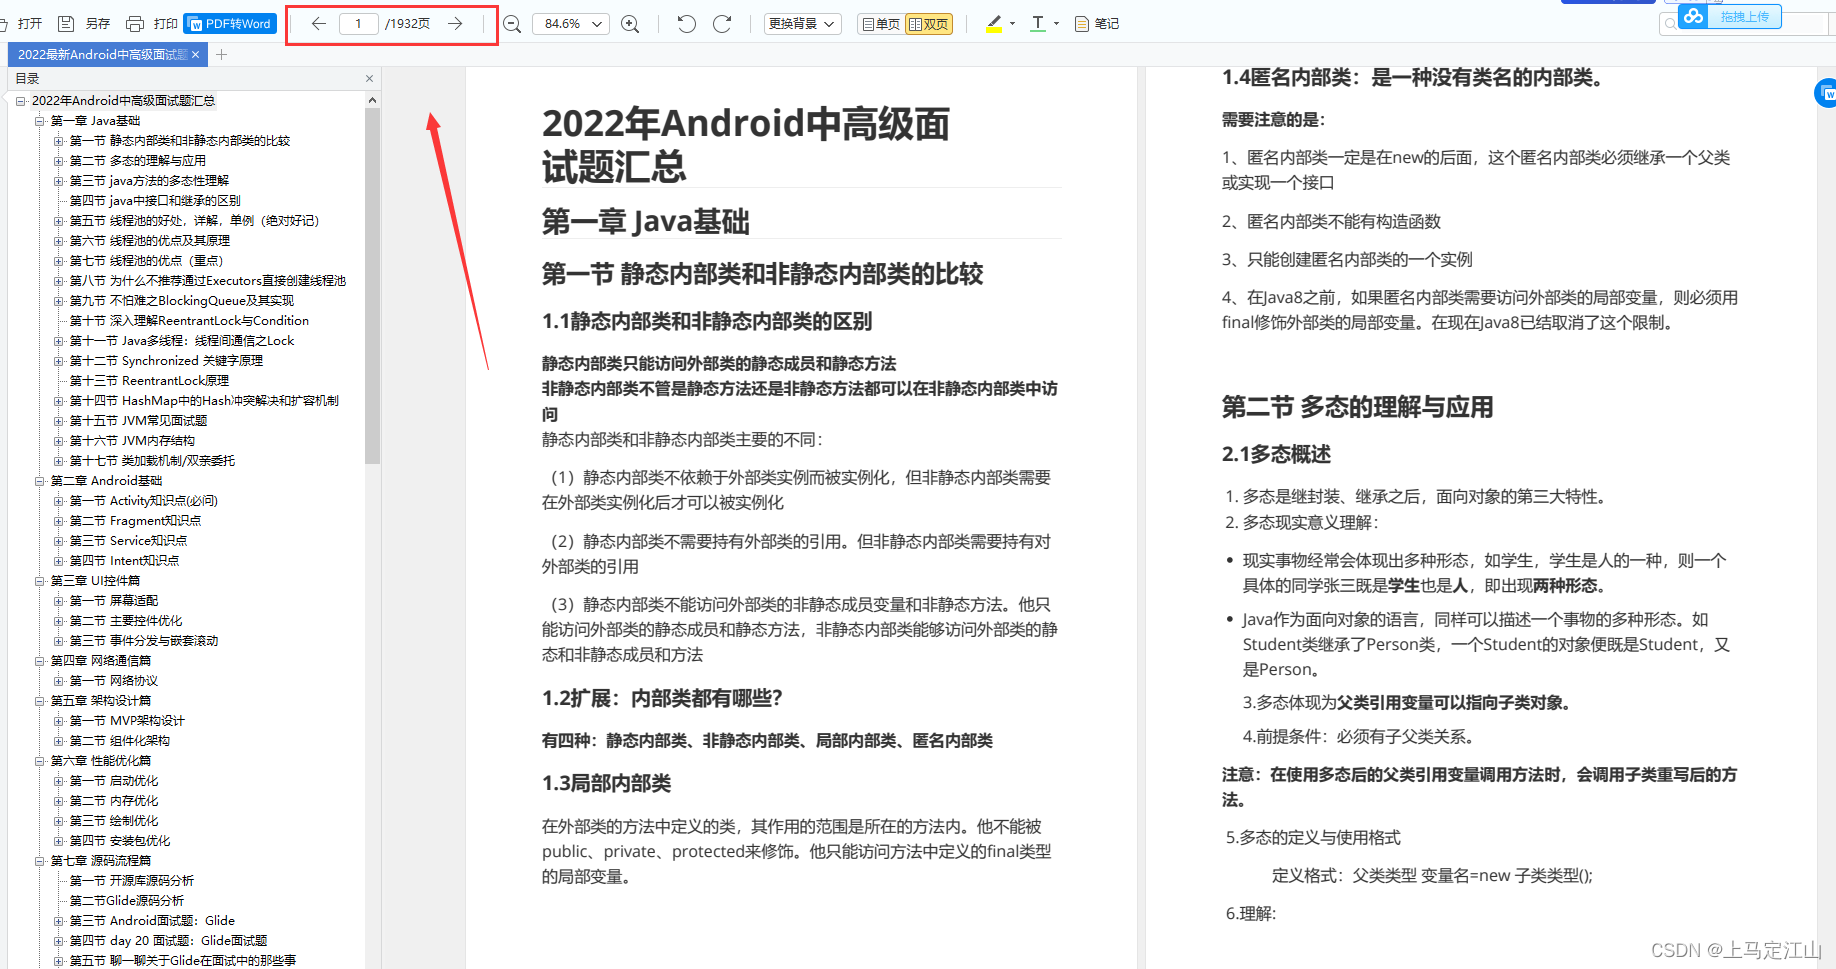Image resolution: width=1836 pixels, height=969 pixels.
Task: Collapse 第二章 Android基础 chapter node
Action: tap(40, 480)
